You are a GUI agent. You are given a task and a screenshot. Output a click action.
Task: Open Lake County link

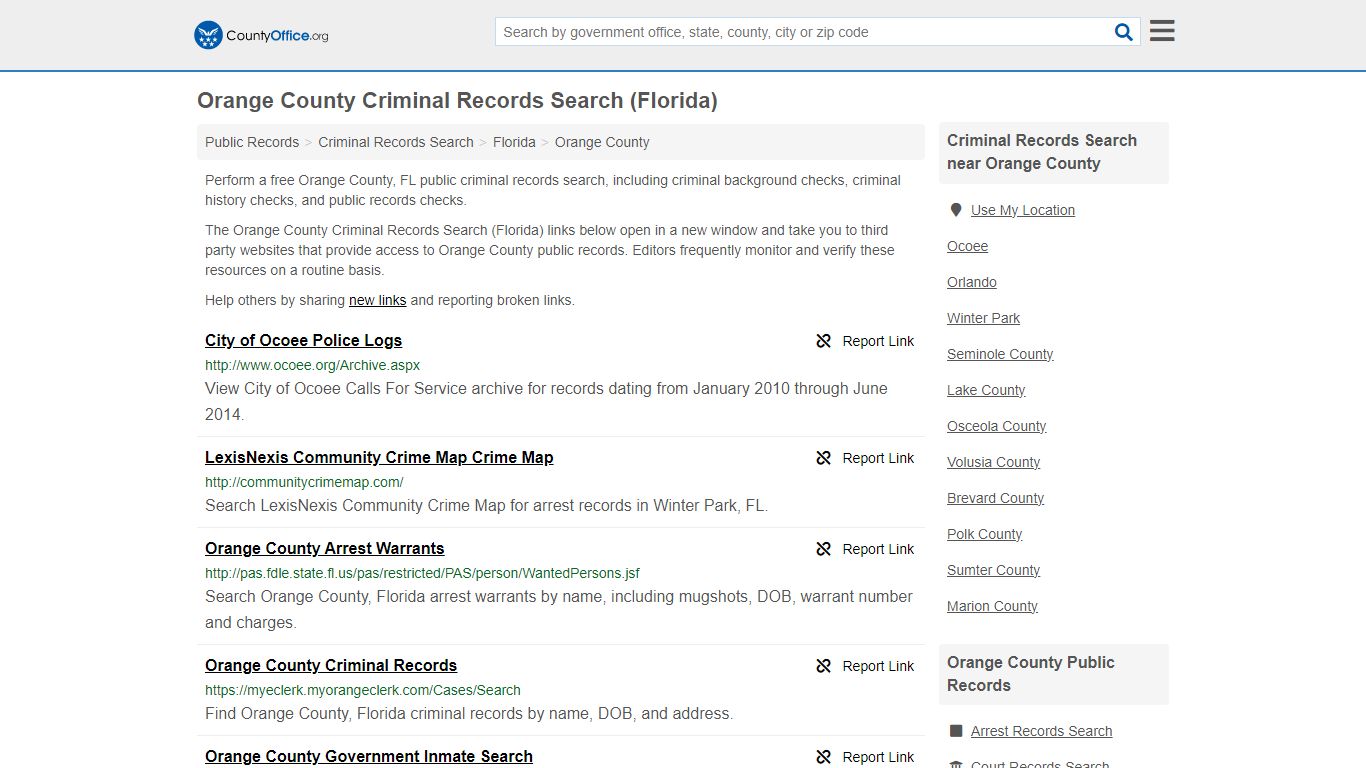(986, 390)
